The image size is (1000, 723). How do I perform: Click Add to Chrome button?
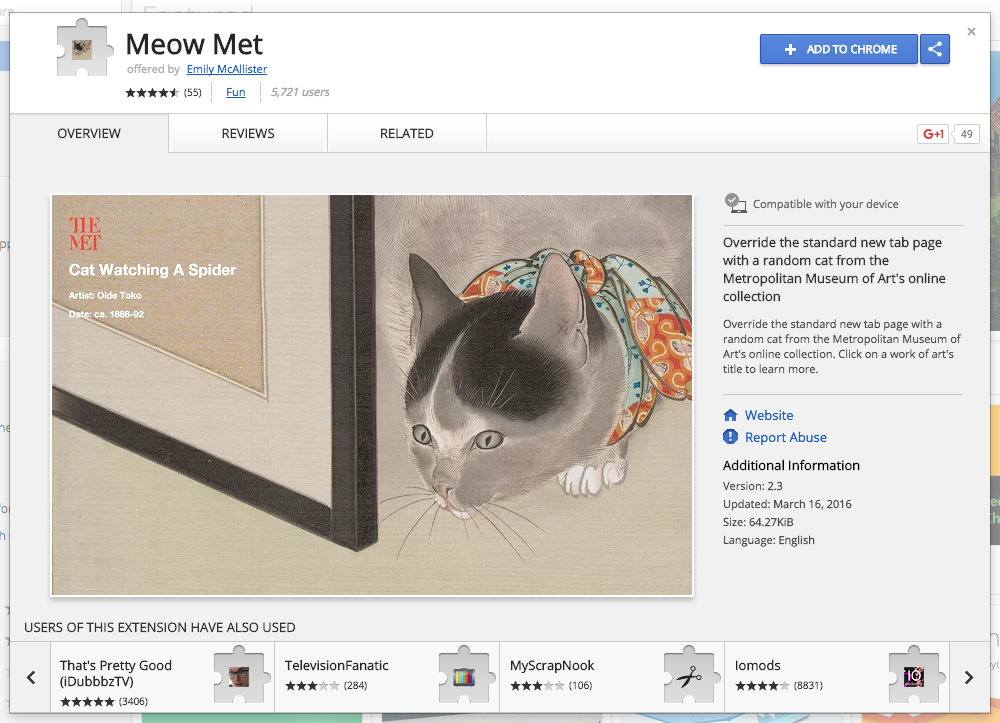pos(839,49)
